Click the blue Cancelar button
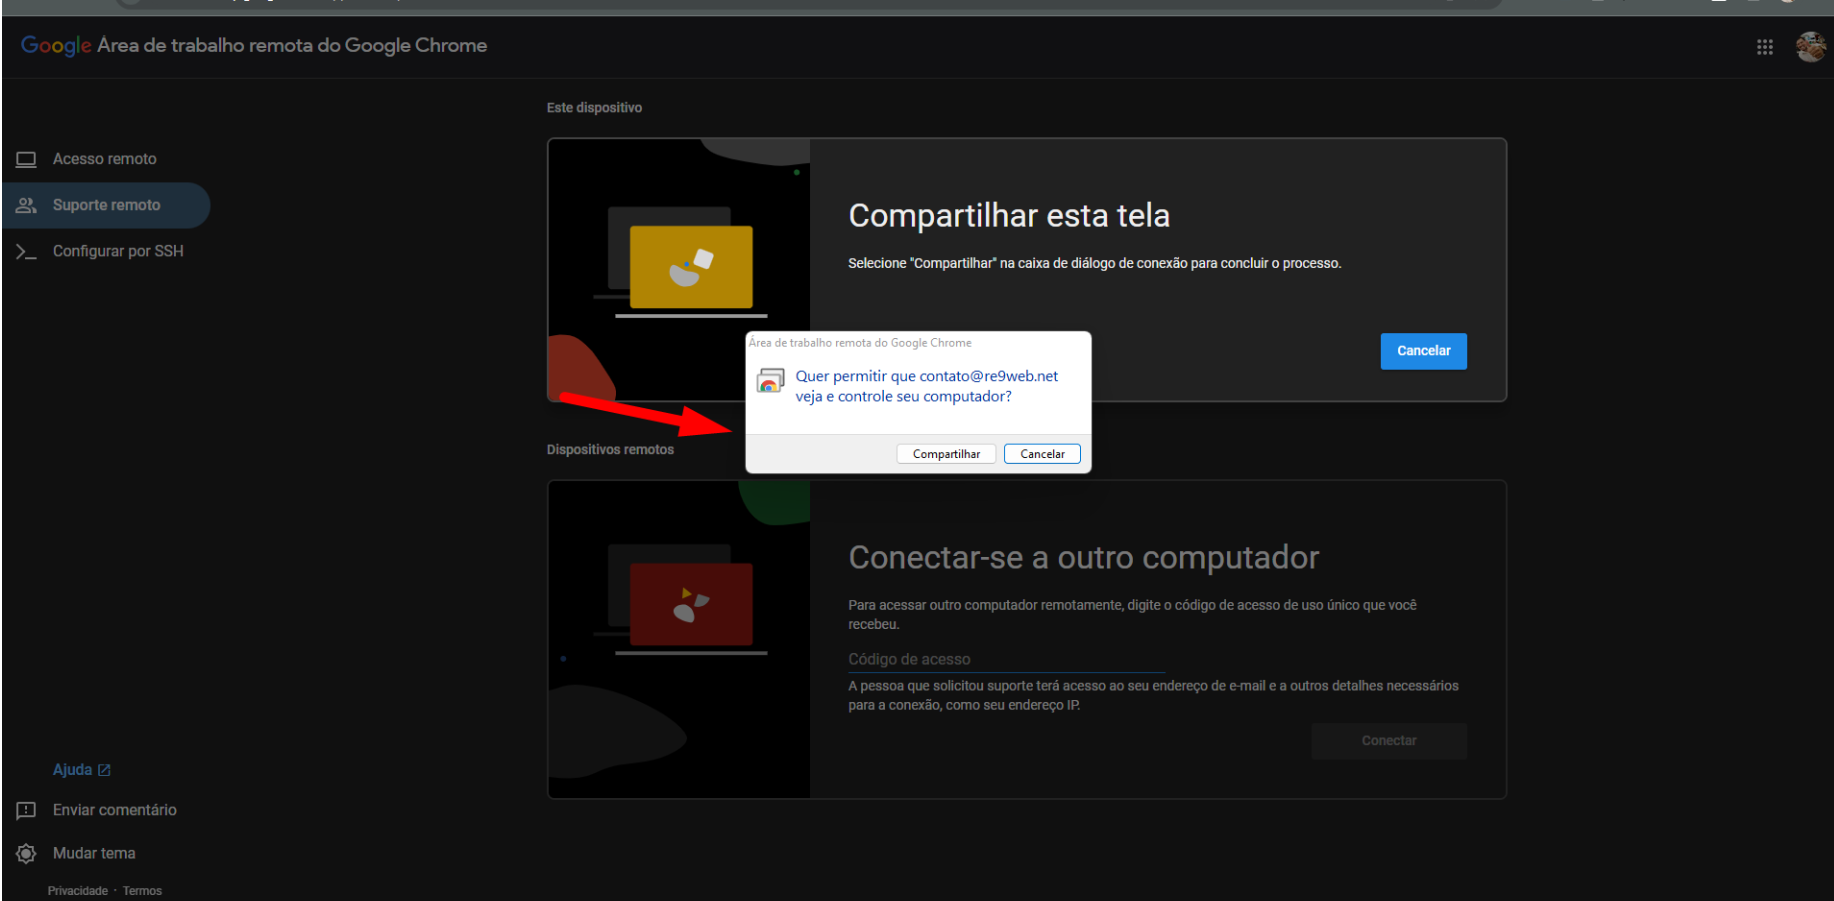Viewport: 1834px width, 901px height. (x=1423, y=351)
